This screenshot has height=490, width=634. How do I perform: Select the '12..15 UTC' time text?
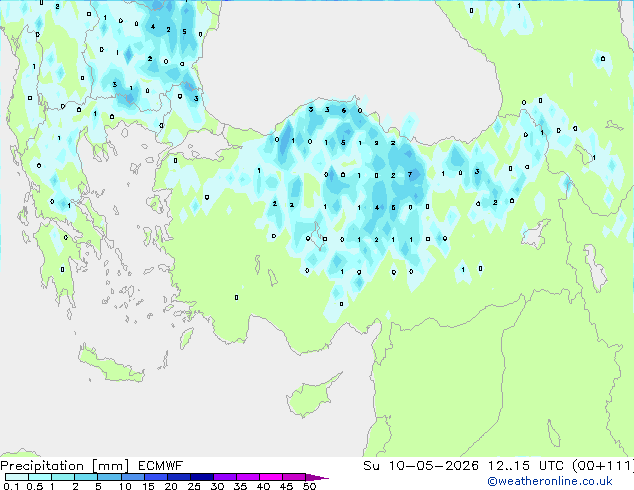526,466
